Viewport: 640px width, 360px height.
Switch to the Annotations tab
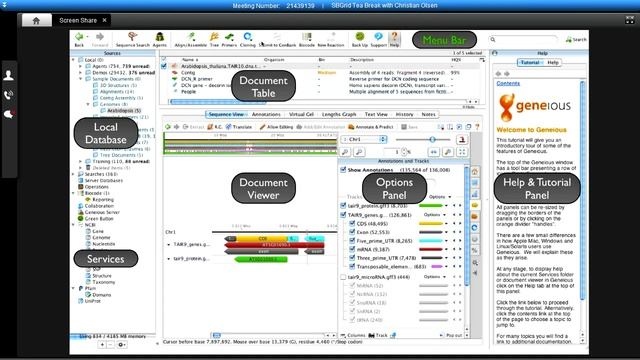tap(266, 115)
